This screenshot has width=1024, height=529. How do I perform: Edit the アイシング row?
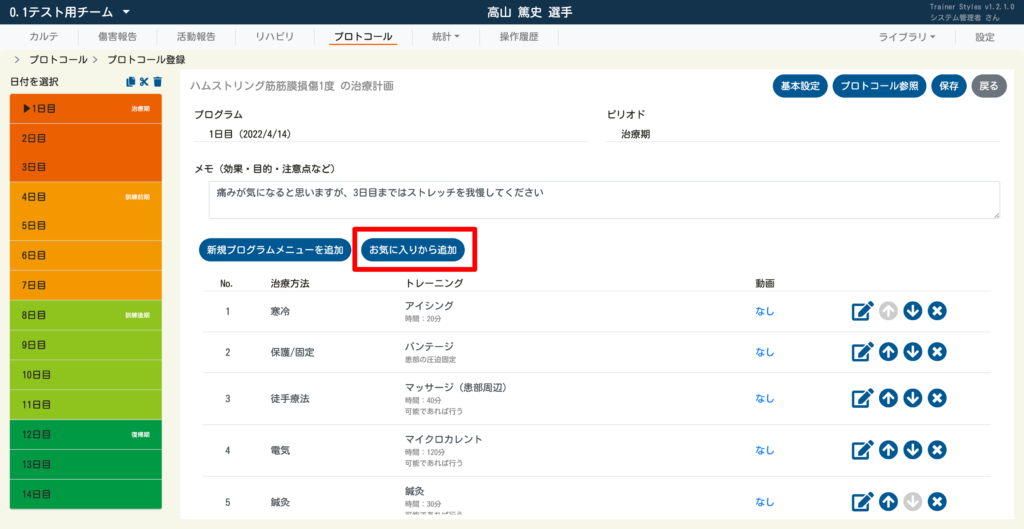point(862,312)
